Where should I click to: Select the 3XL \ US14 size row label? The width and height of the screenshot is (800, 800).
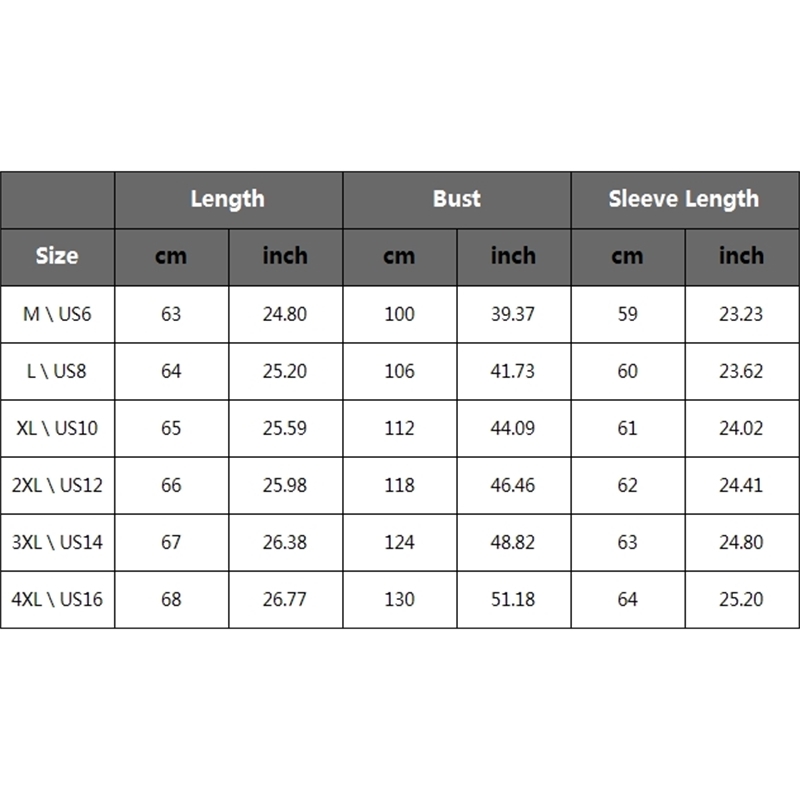coord(57,542)
